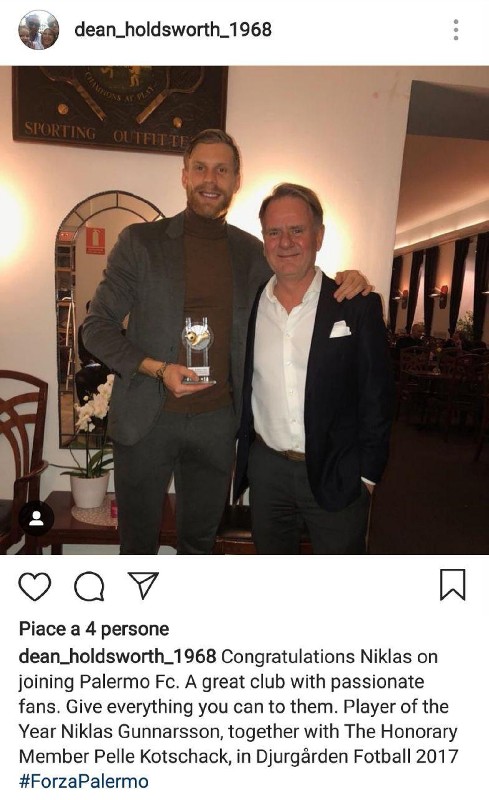
Task: Tap the white orchid plant in photo
Action: [x=92, y=441]
